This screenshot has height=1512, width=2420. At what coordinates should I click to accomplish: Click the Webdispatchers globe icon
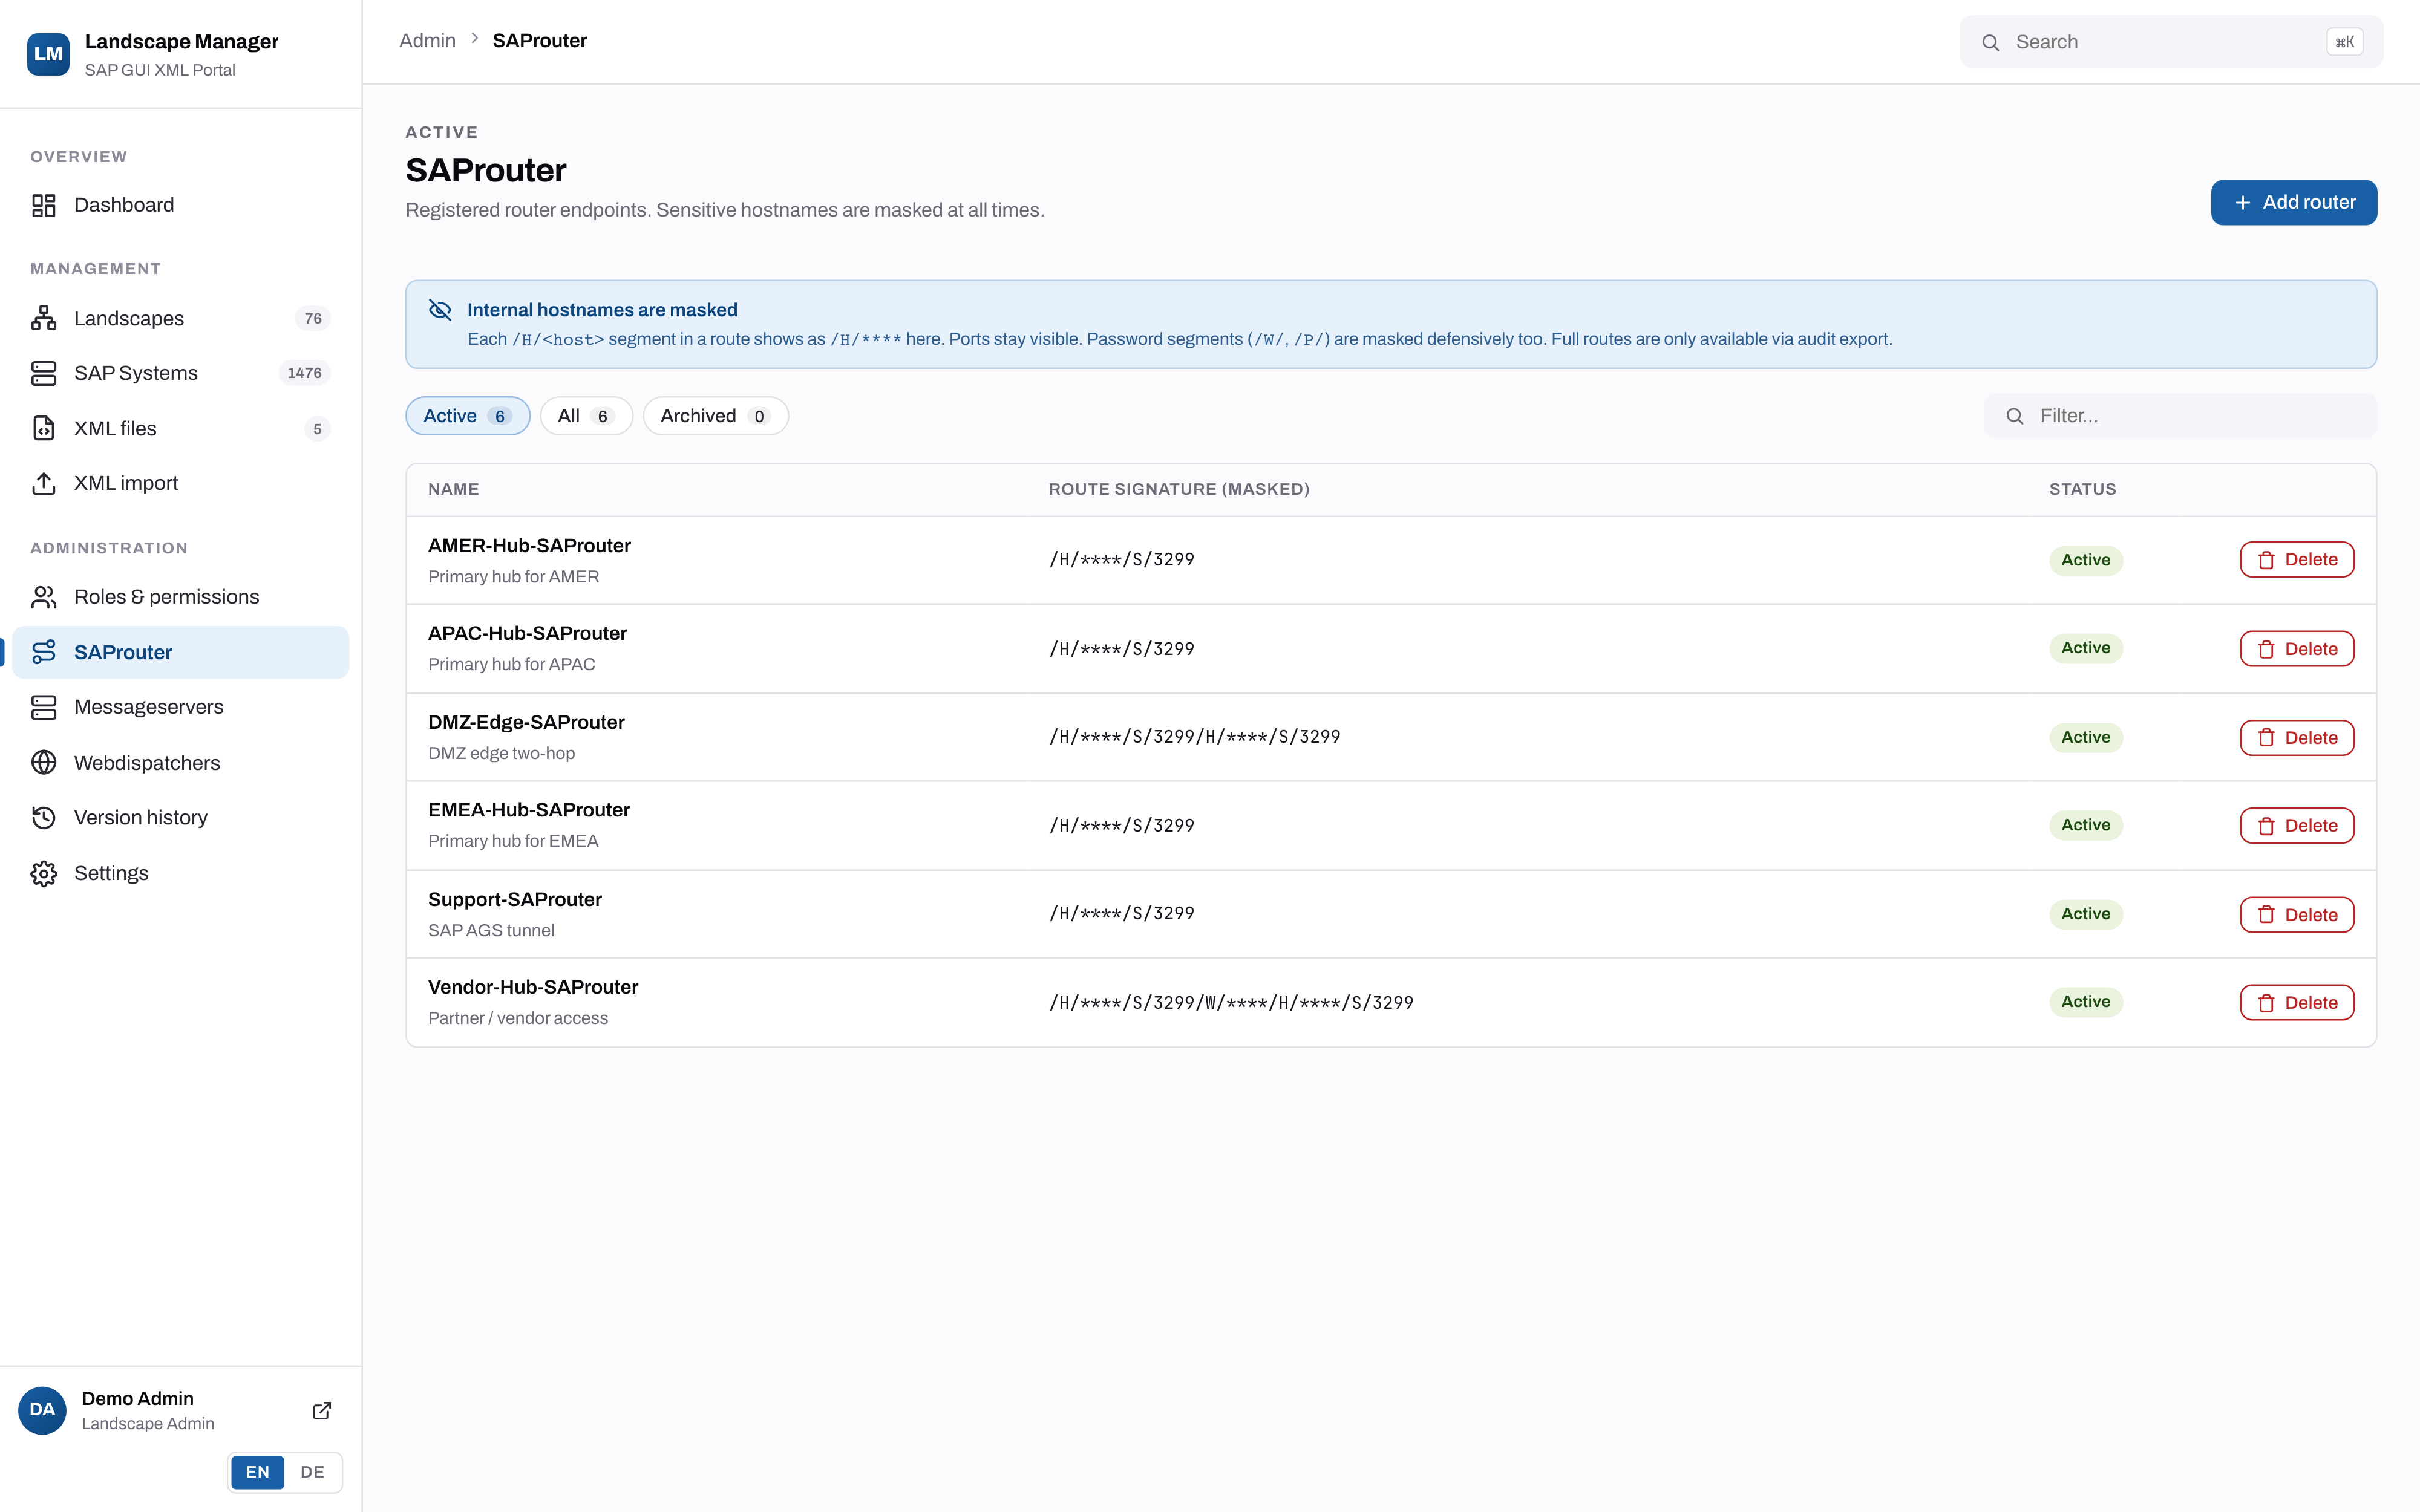pos(44,763)
